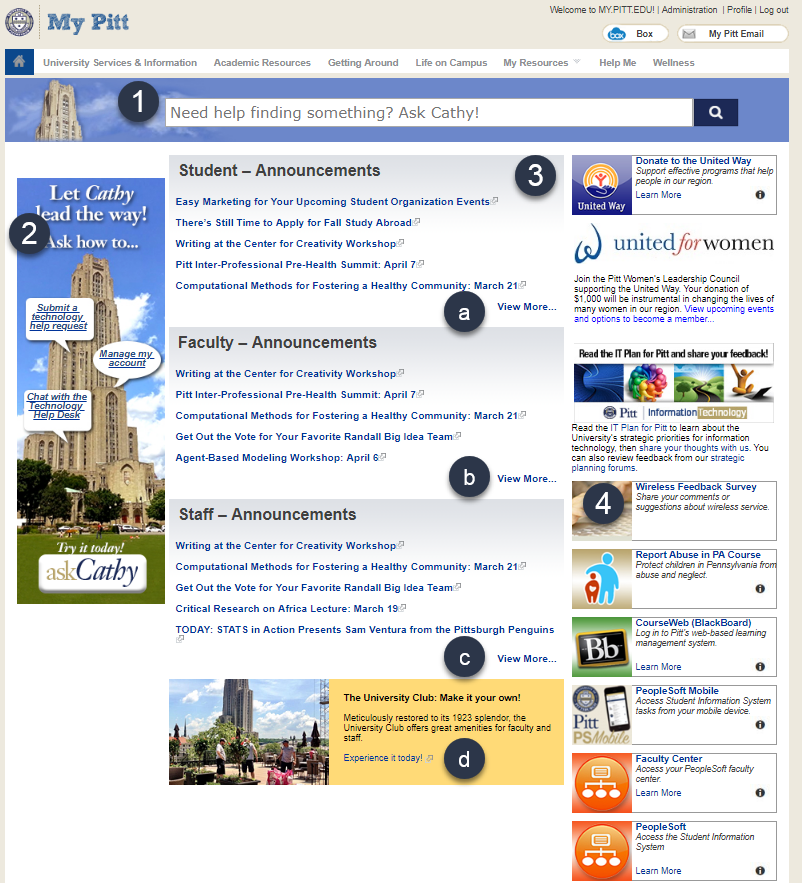Open external link icon beside Easy Marketing announcement
802x883 pixels.
pyautogui.click(x=494, y=200)
